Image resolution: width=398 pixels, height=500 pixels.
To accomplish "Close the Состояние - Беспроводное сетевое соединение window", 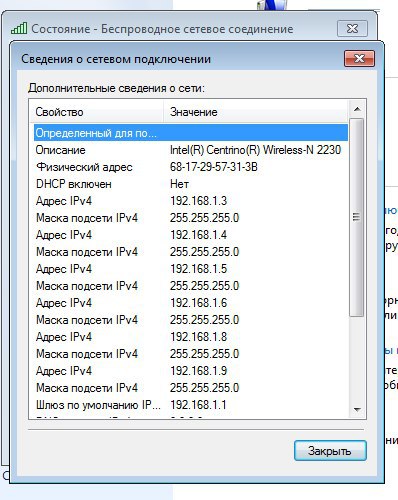I will click(352, 29).
